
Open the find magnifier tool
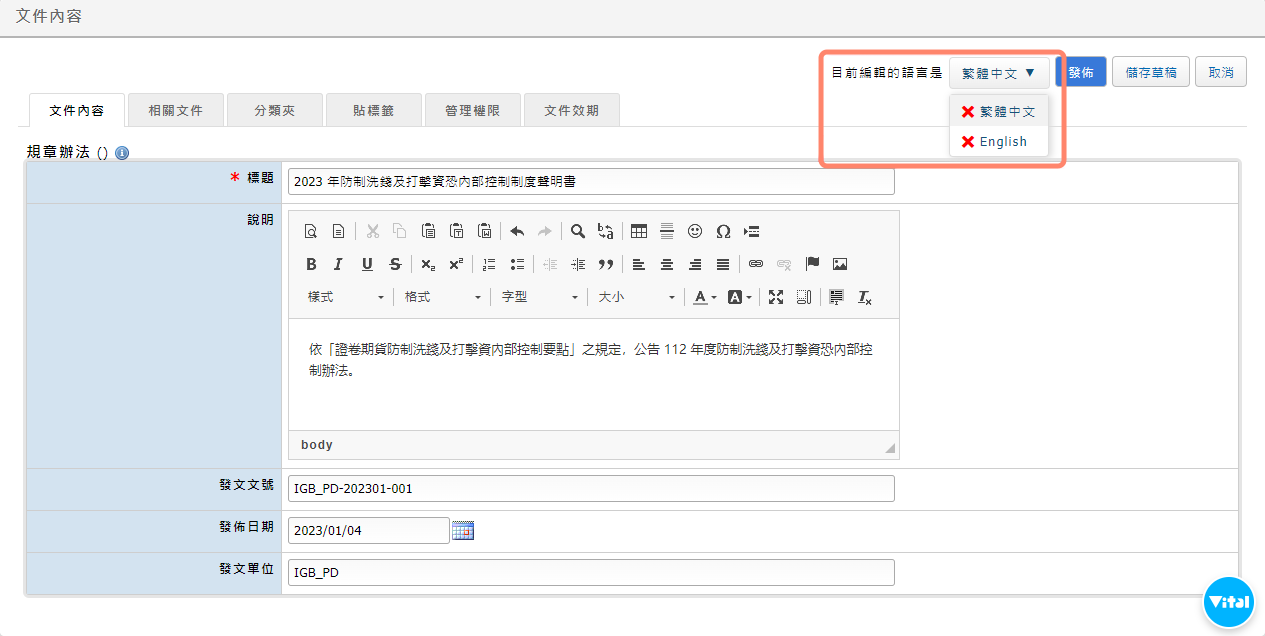click(x=578, y=231)
